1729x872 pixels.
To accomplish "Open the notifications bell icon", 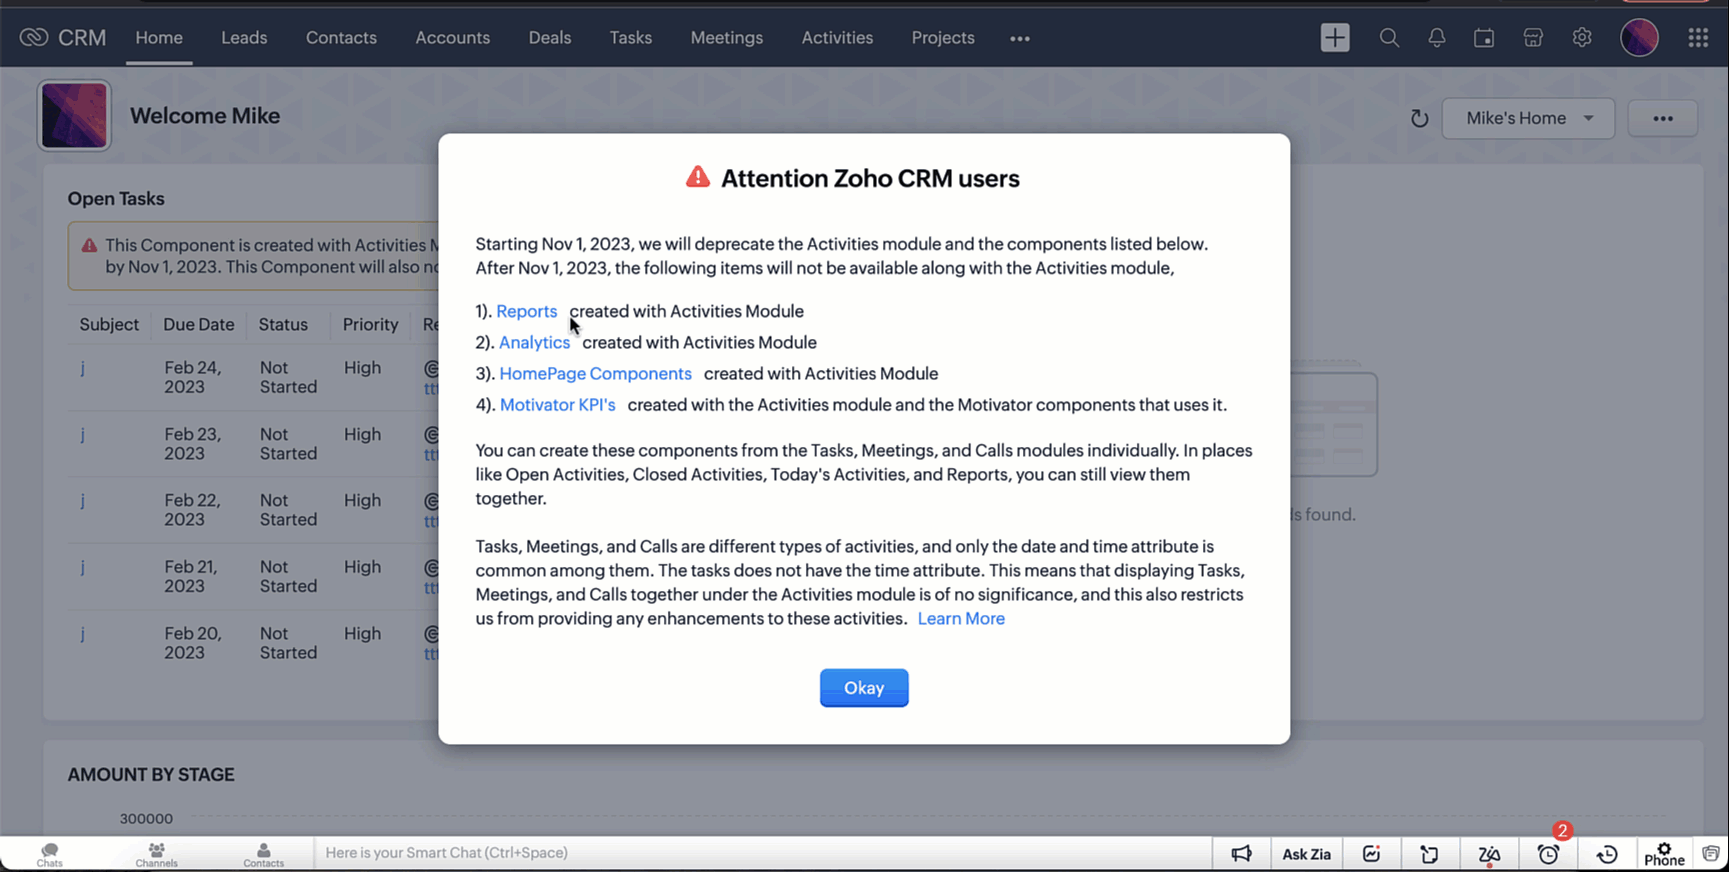I will [x=1437, y=38].
